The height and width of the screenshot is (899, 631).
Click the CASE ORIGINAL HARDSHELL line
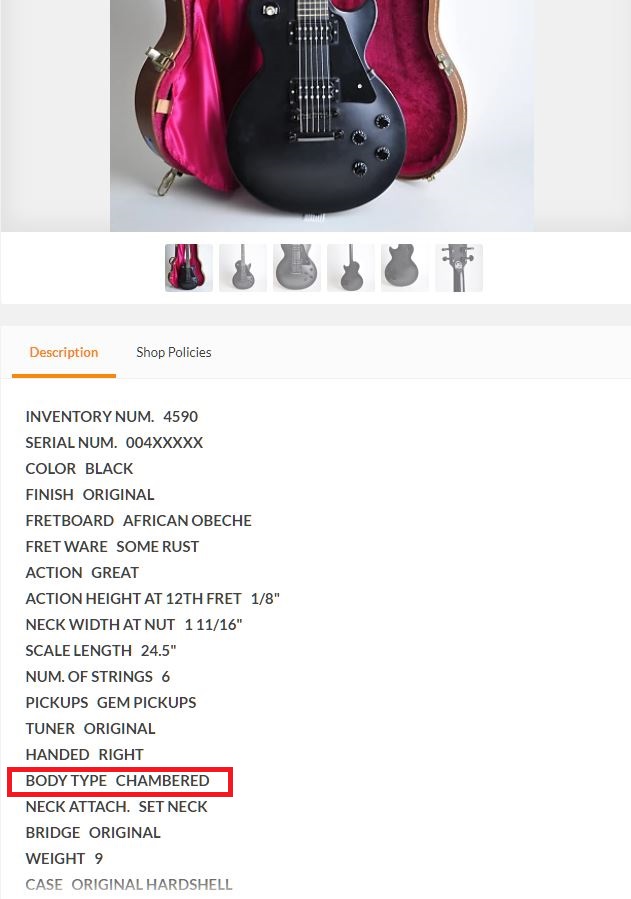coord(129,885)
